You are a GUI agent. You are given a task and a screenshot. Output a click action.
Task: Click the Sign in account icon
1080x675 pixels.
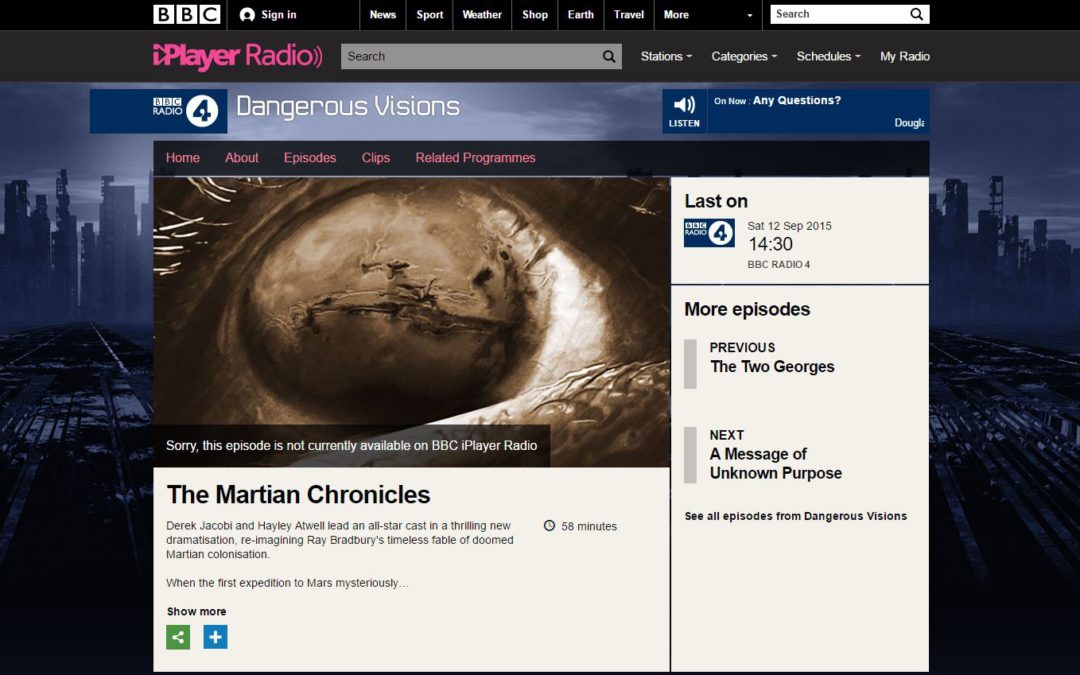(x=247, y=14)
